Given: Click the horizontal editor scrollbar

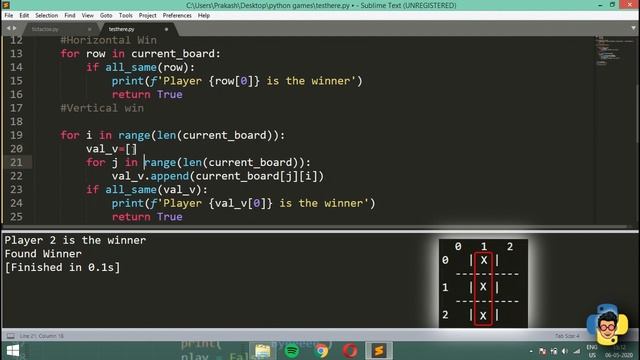Looking at the screenshot, I should pos(314,227).
